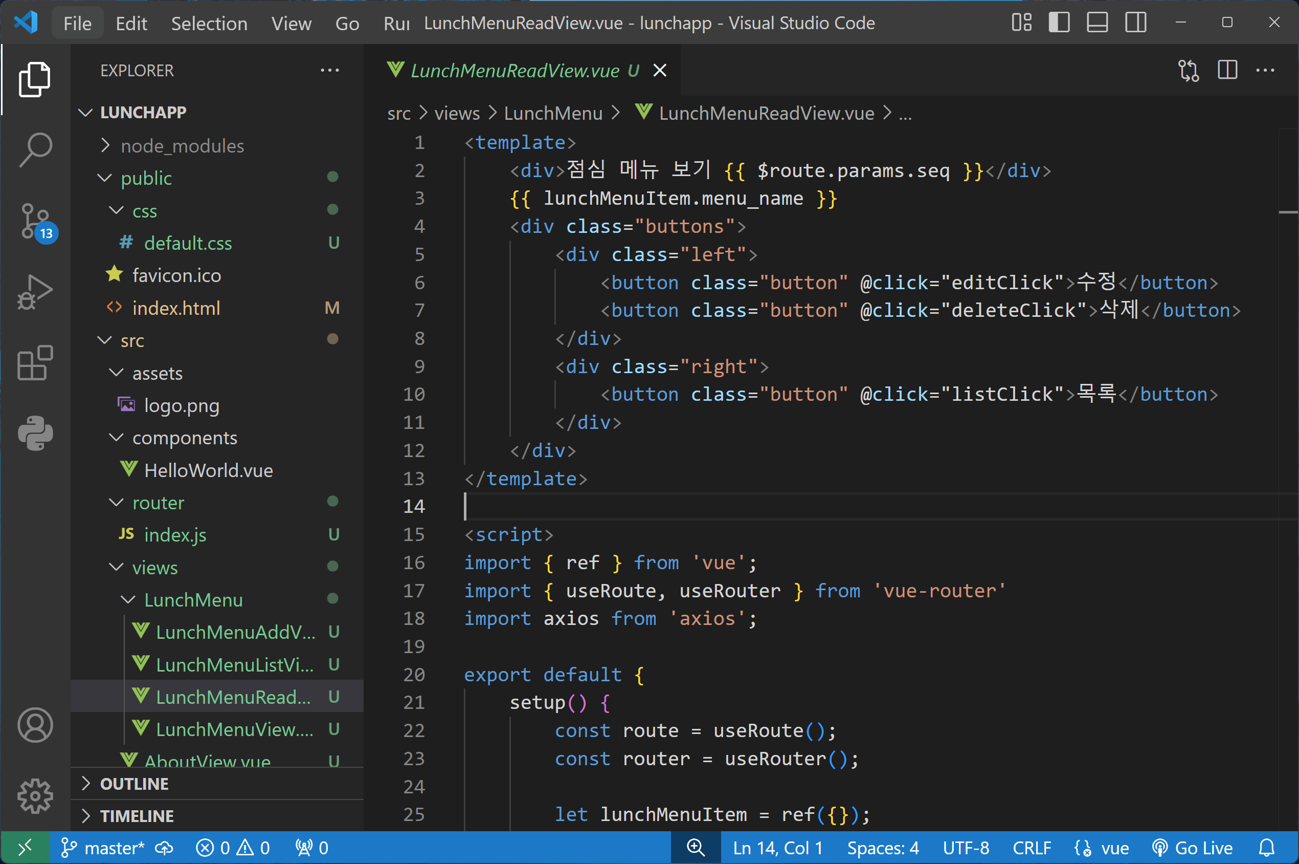The width and height of the screenshot is (1299, 864).
Task: Open editor more actions ellipsis
Action: click(x=1265, y=71)
